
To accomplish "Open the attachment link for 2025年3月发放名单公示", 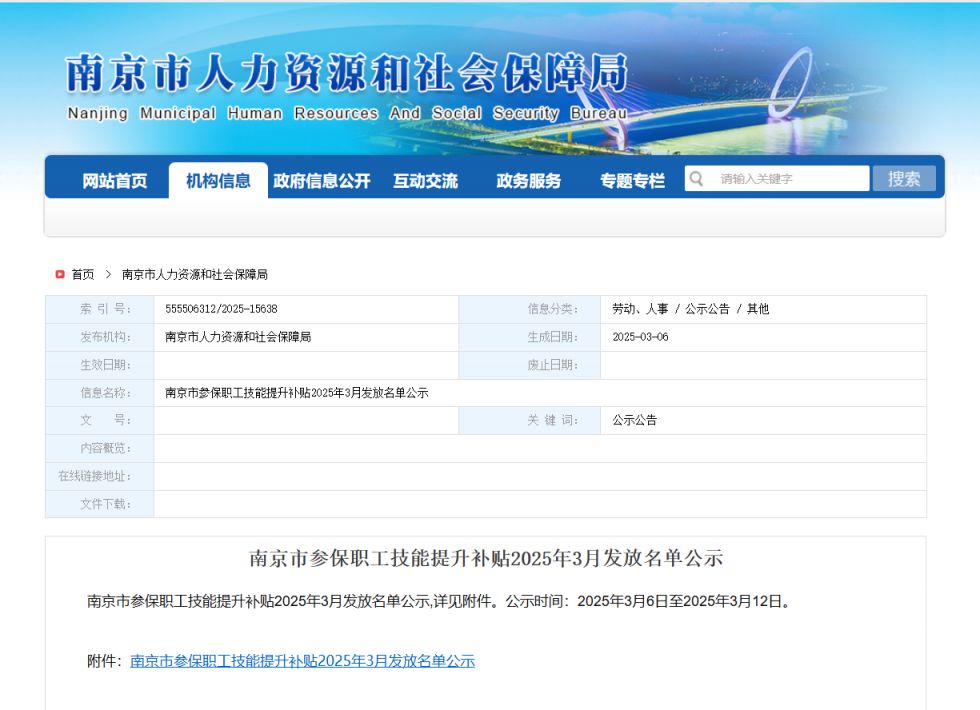I will [302, 661].
